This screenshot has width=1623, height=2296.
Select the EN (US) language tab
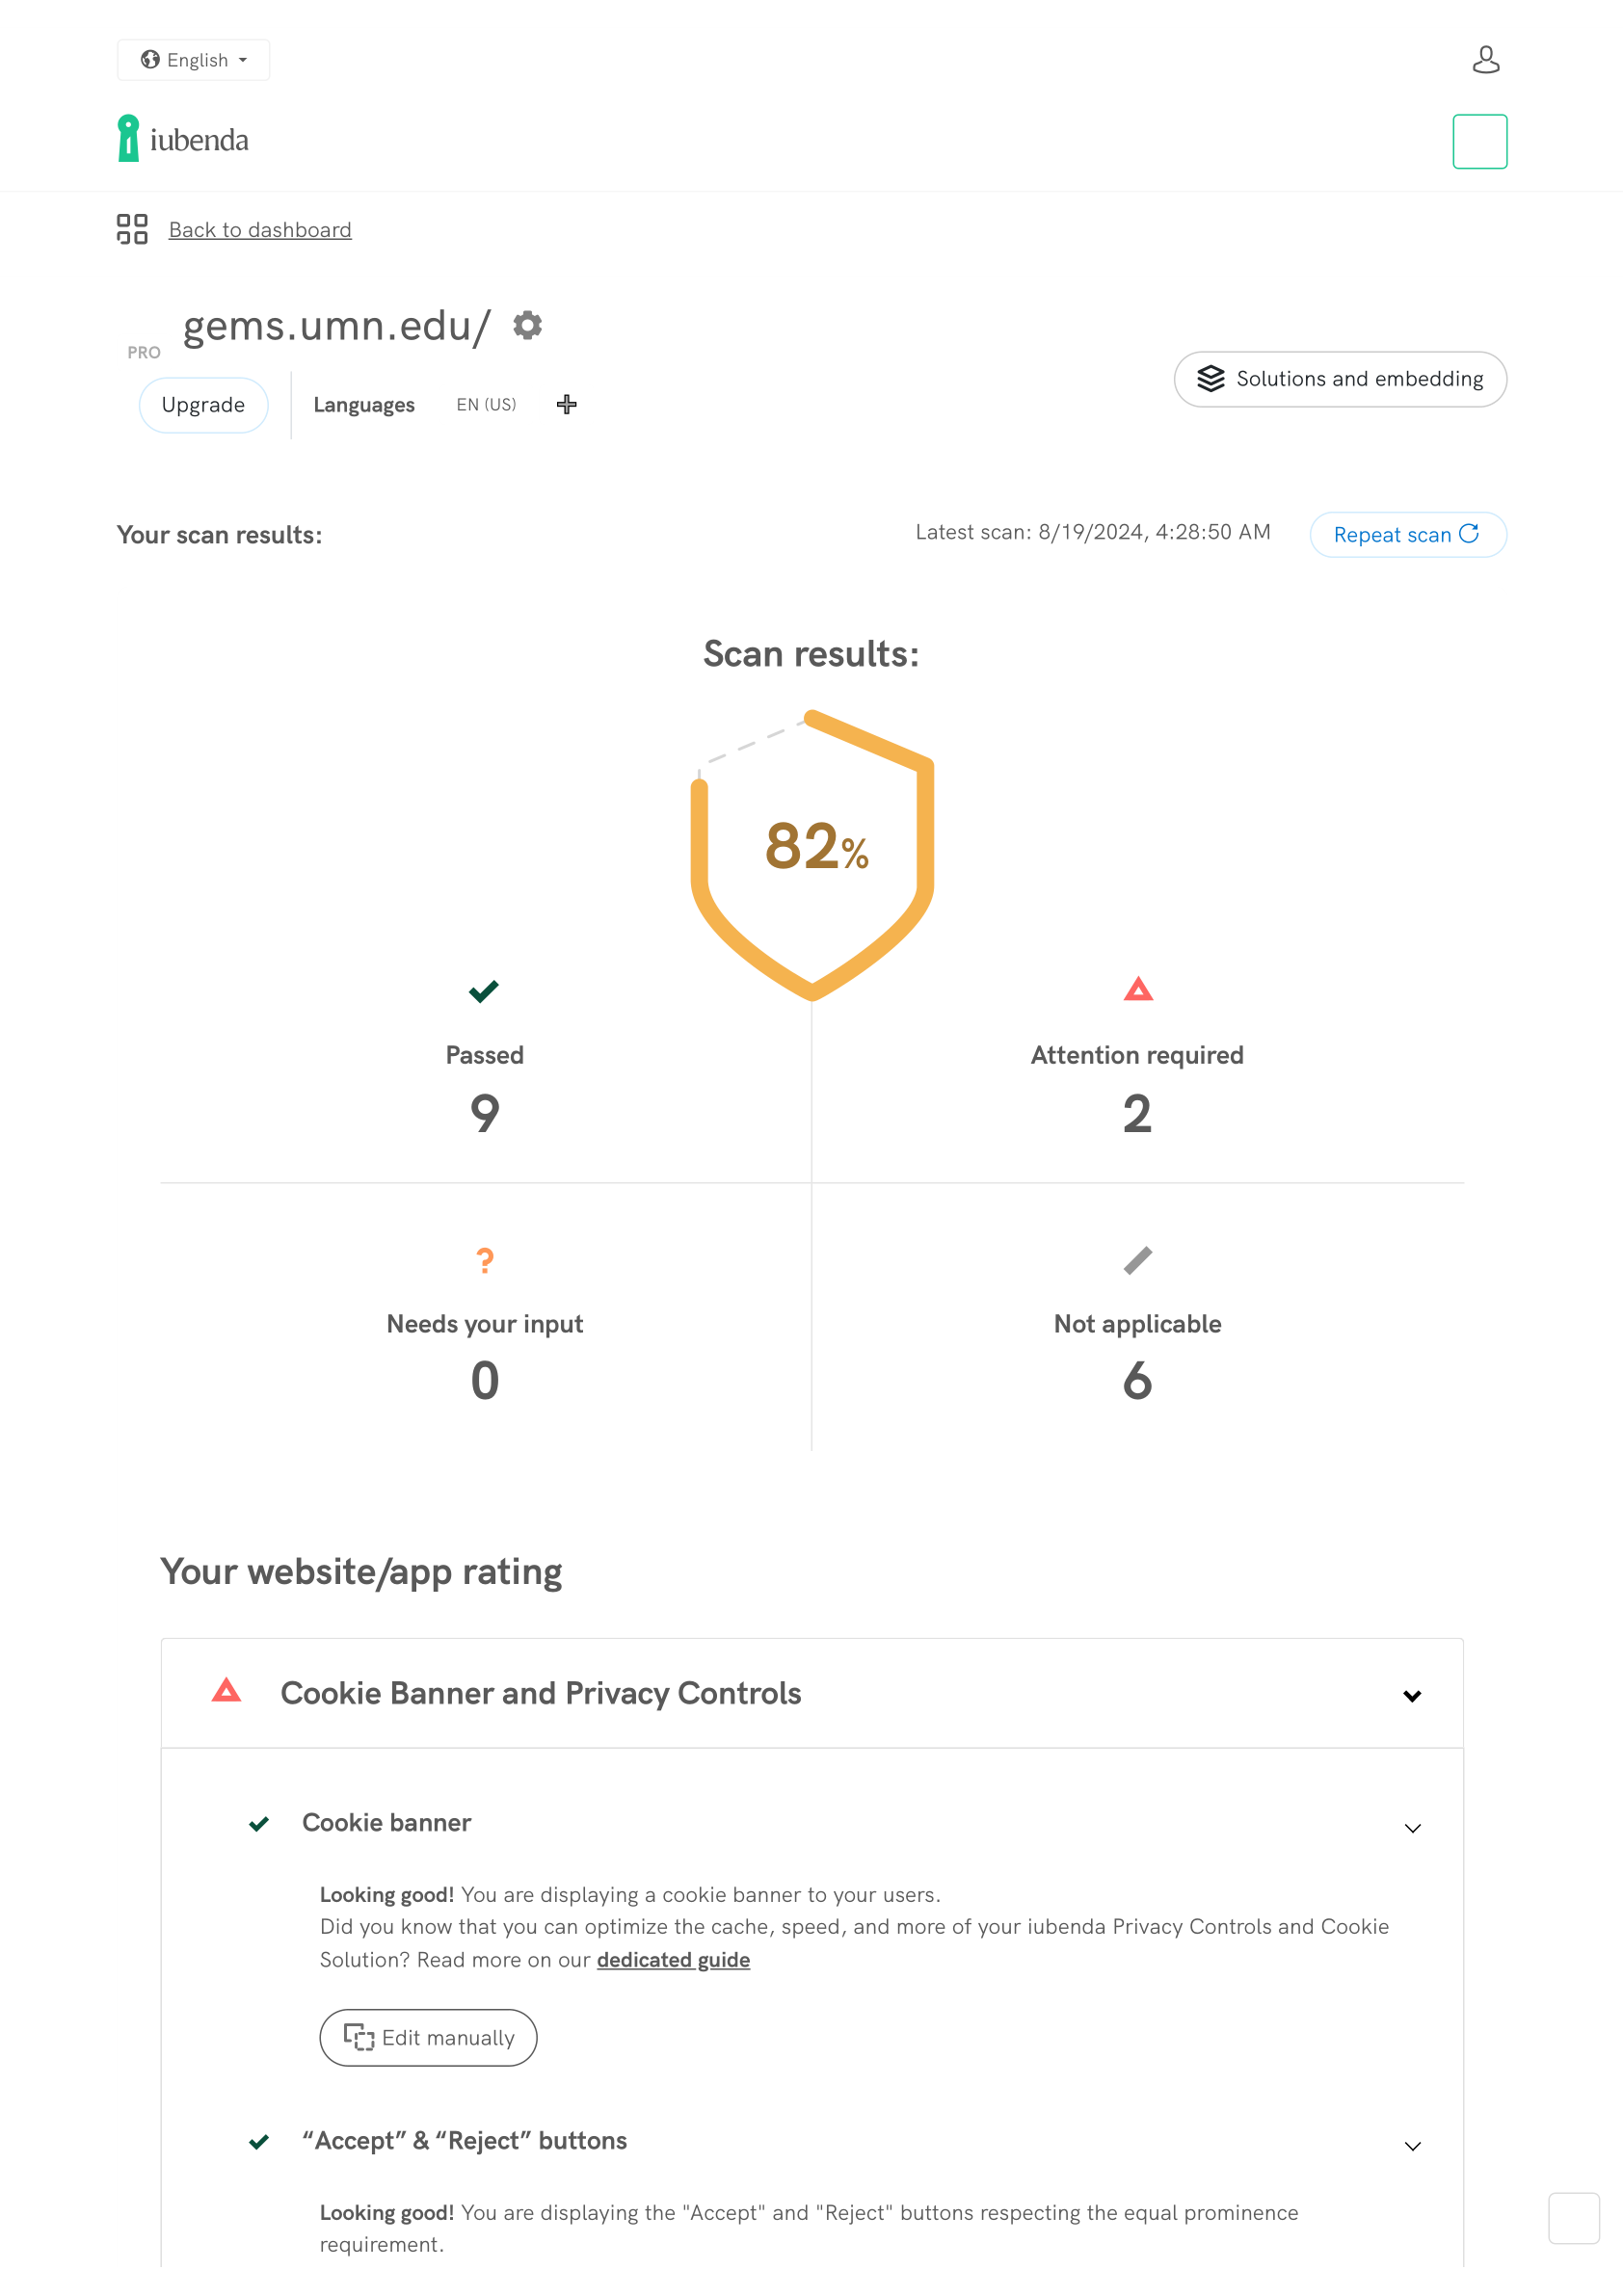486,404
